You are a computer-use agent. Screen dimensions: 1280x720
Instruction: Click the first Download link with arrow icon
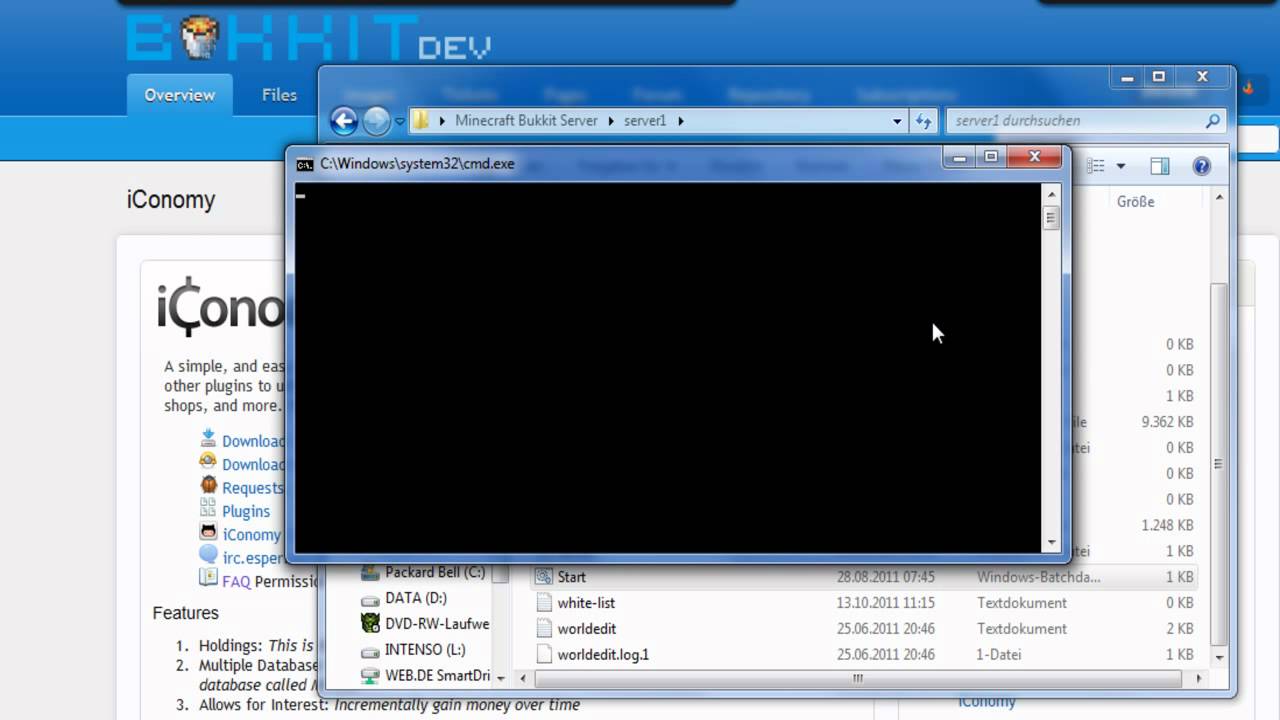252,441
